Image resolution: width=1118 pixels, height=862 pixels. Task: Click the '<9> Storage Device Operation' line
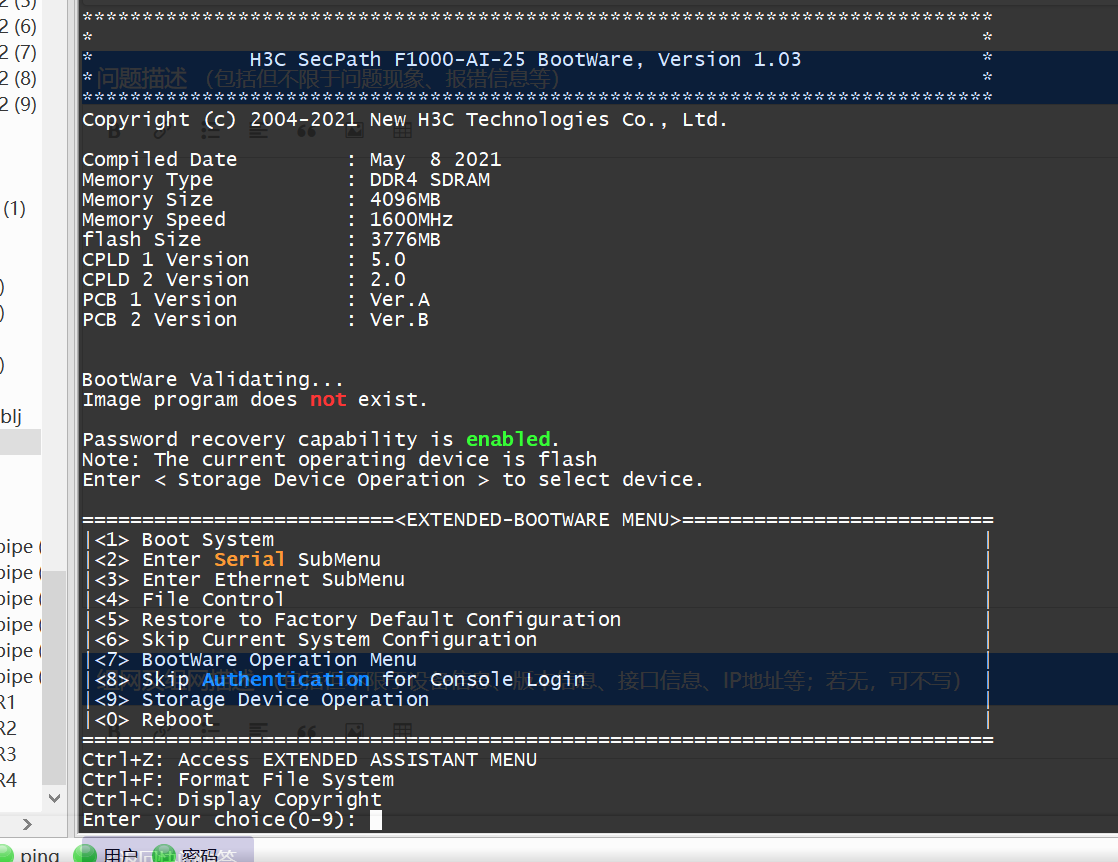262,699
